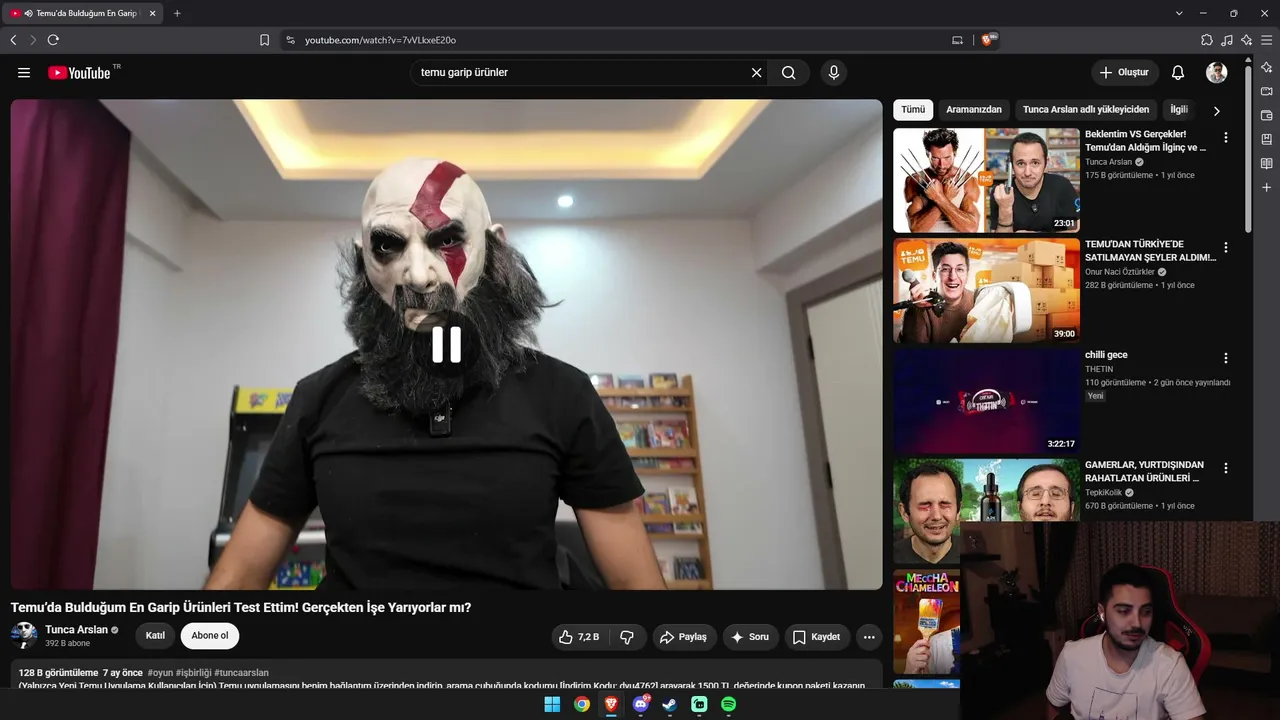Subscribe with the Abone ol button
Image resolution: width=1280 pixels, height=720 pixels.
pos(210,636)
